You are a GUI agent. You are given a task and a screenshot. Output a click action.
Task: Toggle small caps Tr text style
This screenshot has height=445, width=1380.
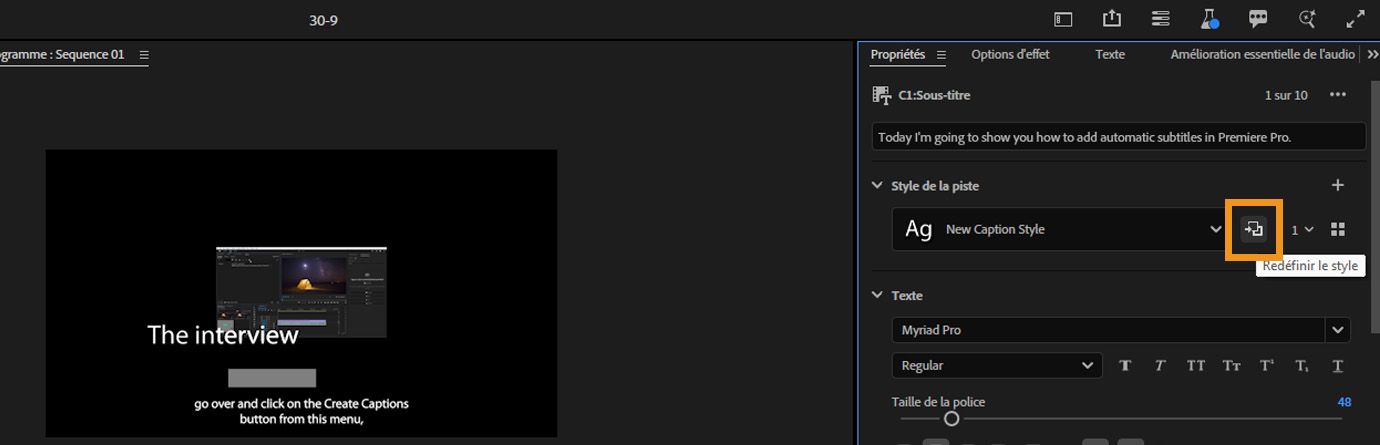point(1231,365)
